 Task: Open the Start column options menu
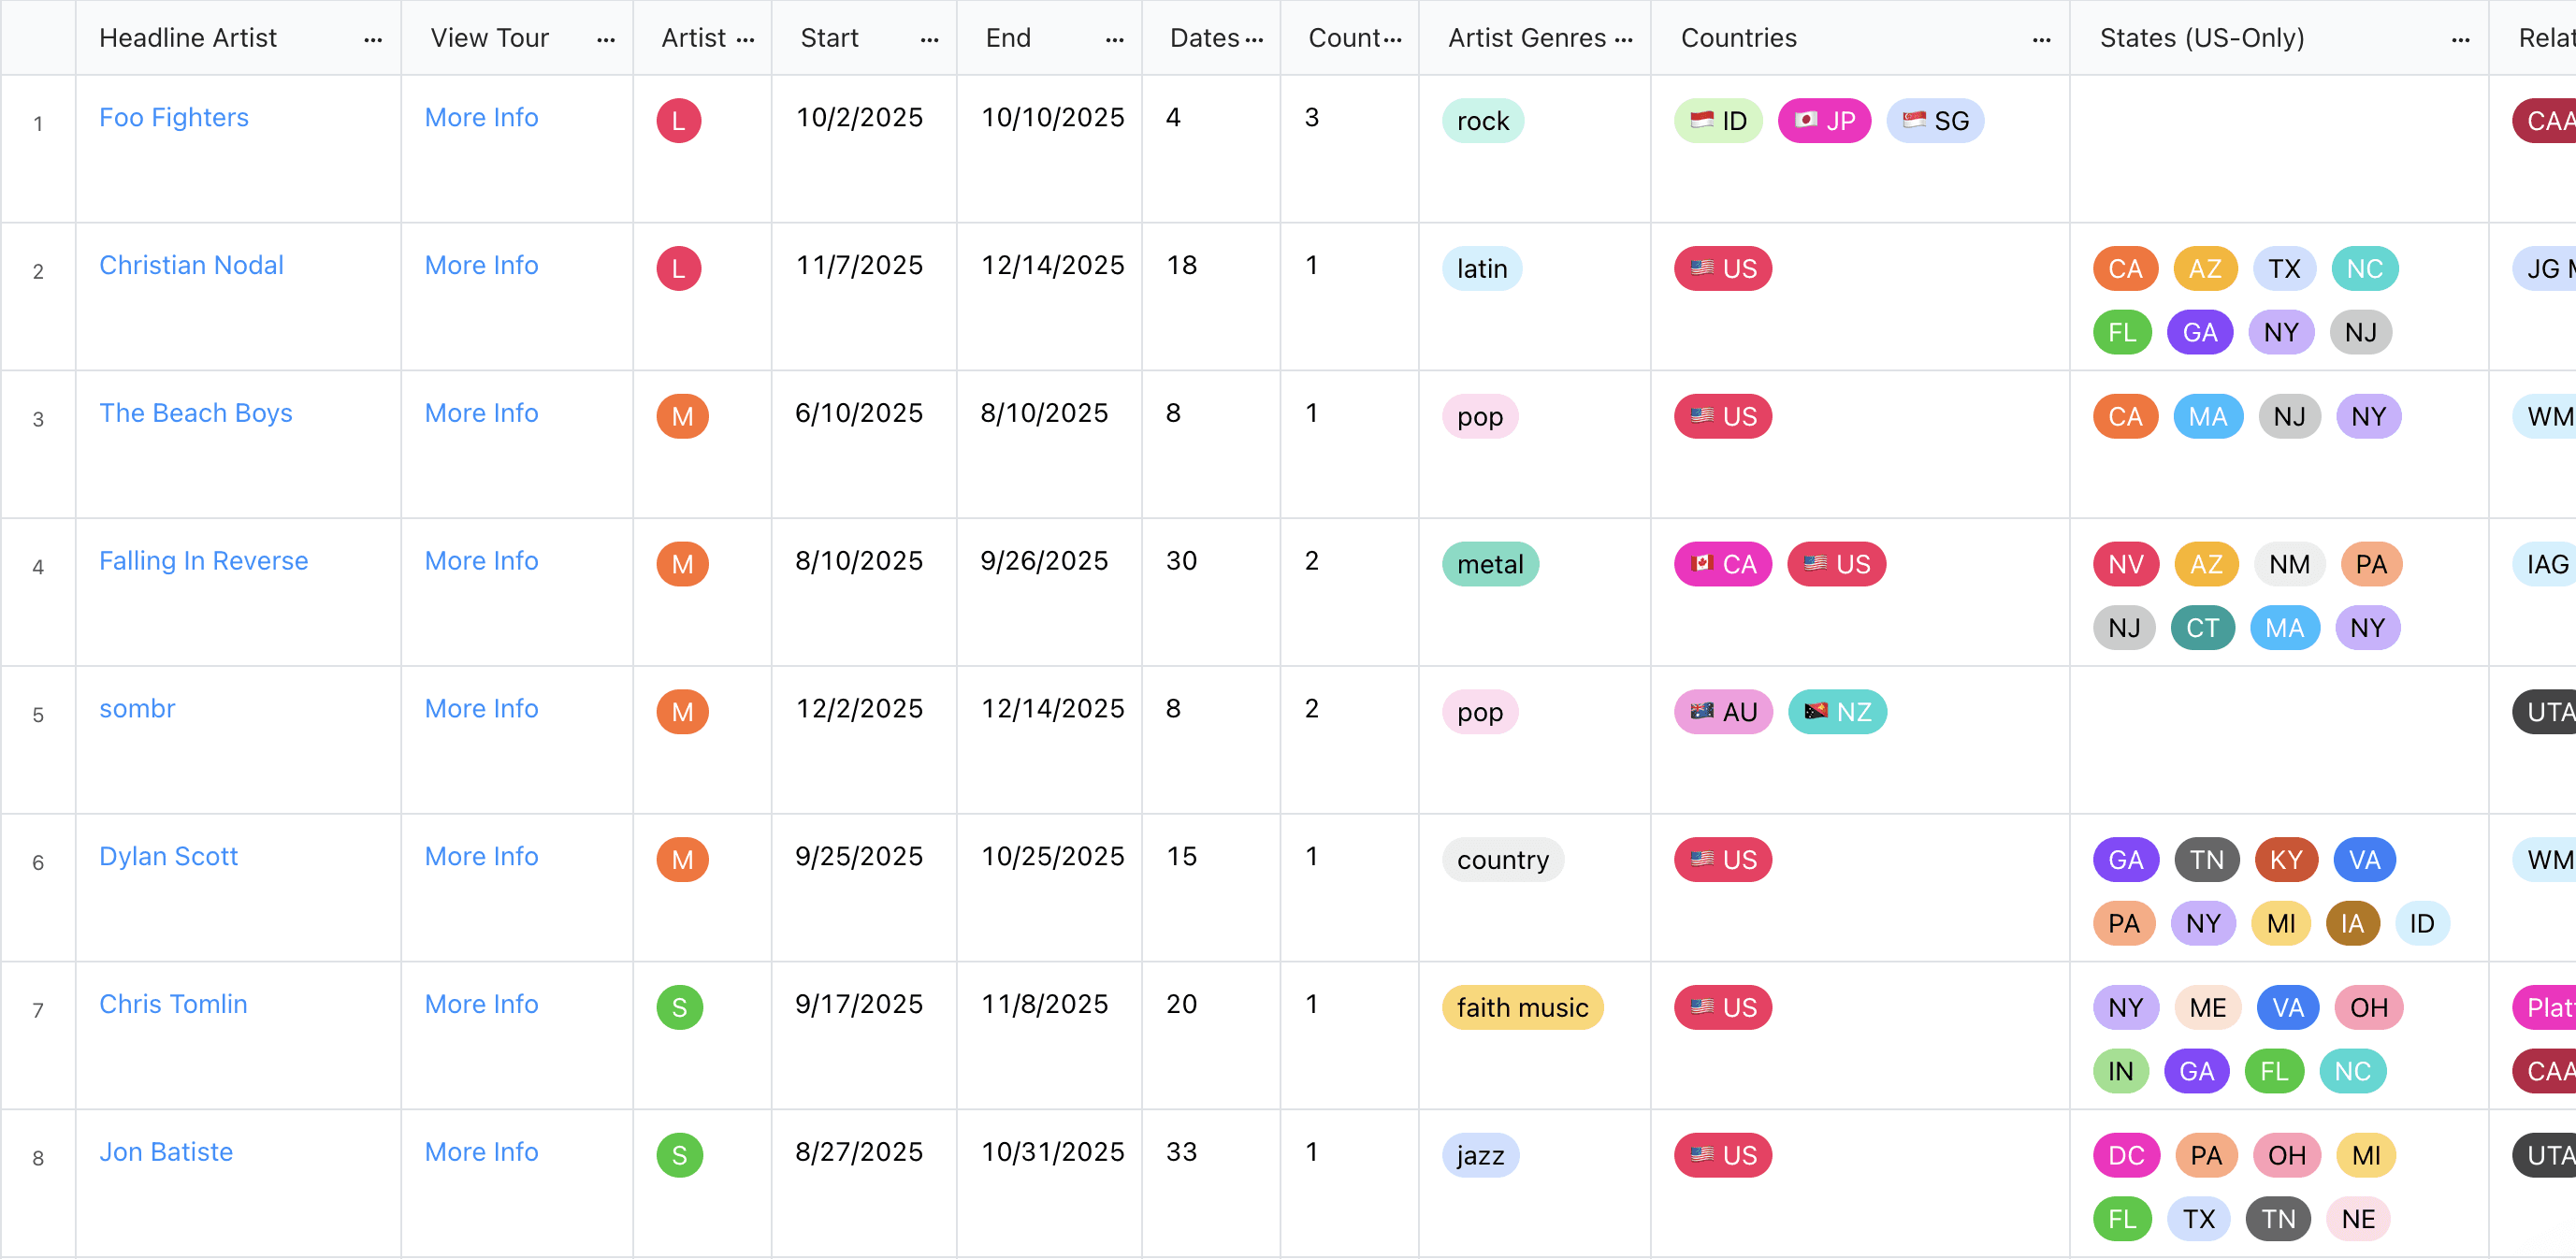(930, 40)
